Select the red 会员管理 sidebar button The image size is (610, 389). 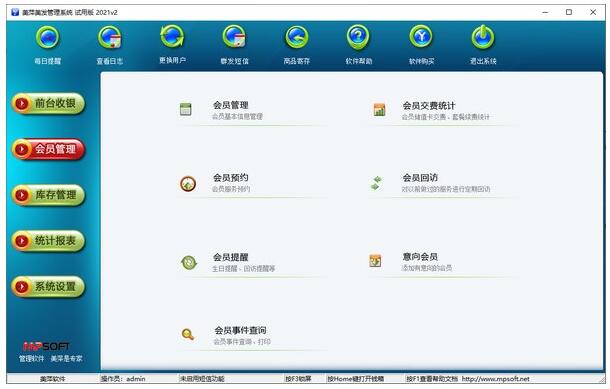(x=48, y=149)
